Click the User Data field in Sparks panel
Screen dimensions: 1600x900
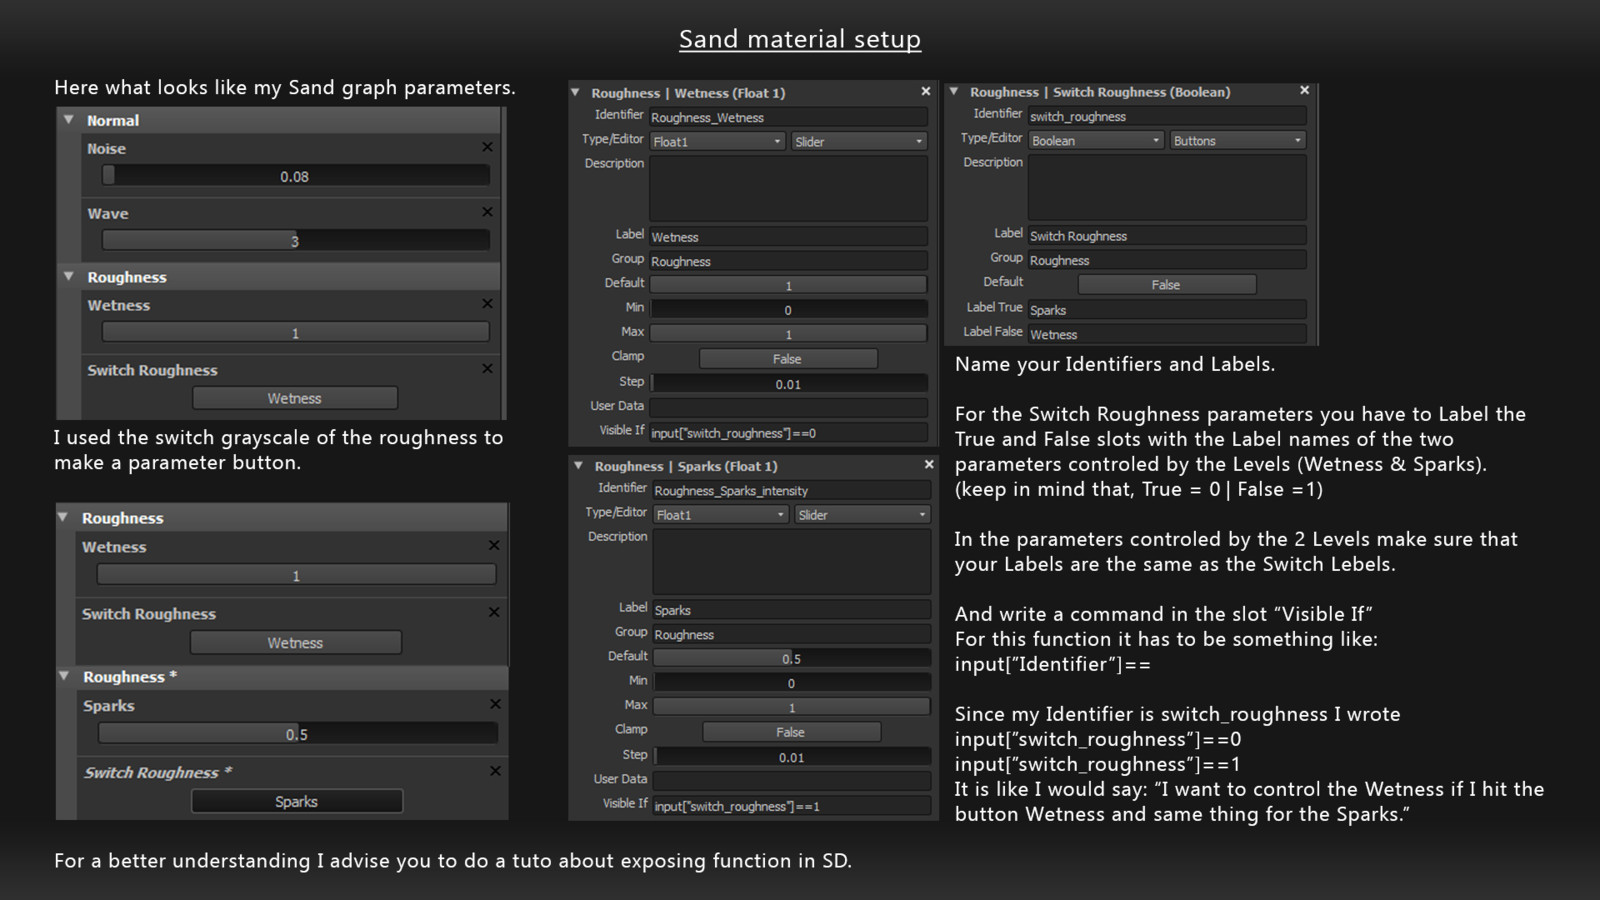[x=792, y=781]
